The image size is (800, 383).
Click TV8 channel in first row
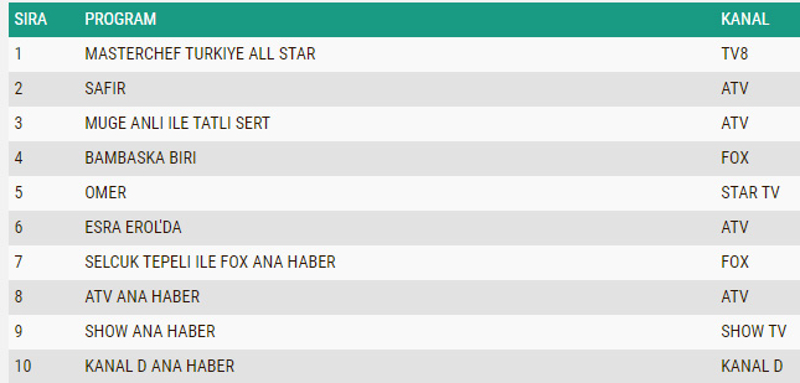coord(734,54)
